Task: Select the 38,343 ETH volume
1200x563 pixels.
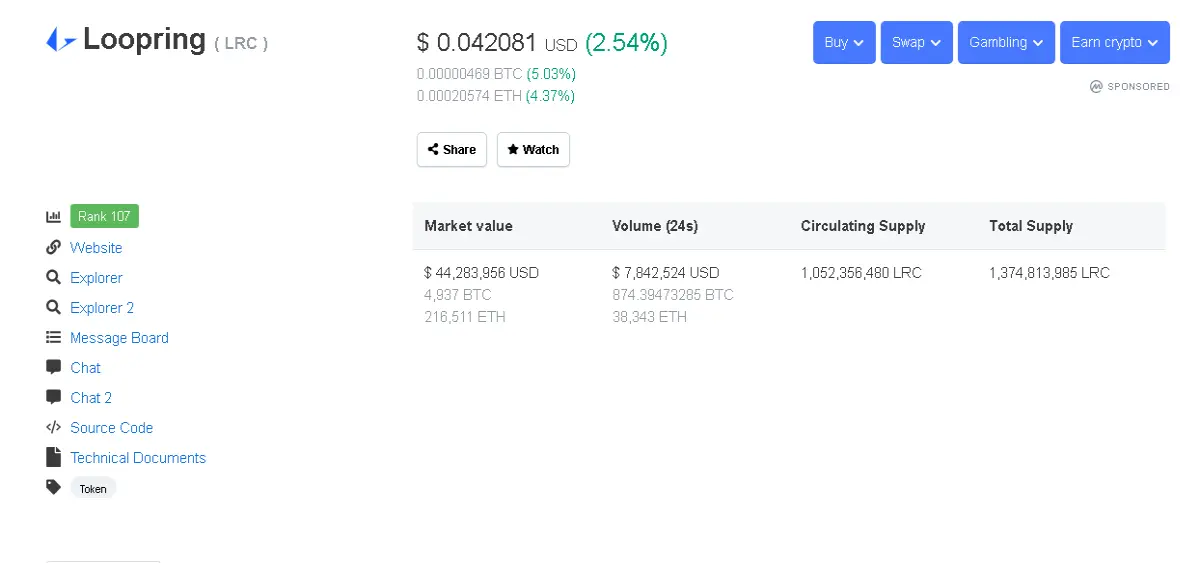Action: pyautogui.click(x=650, y=317)
